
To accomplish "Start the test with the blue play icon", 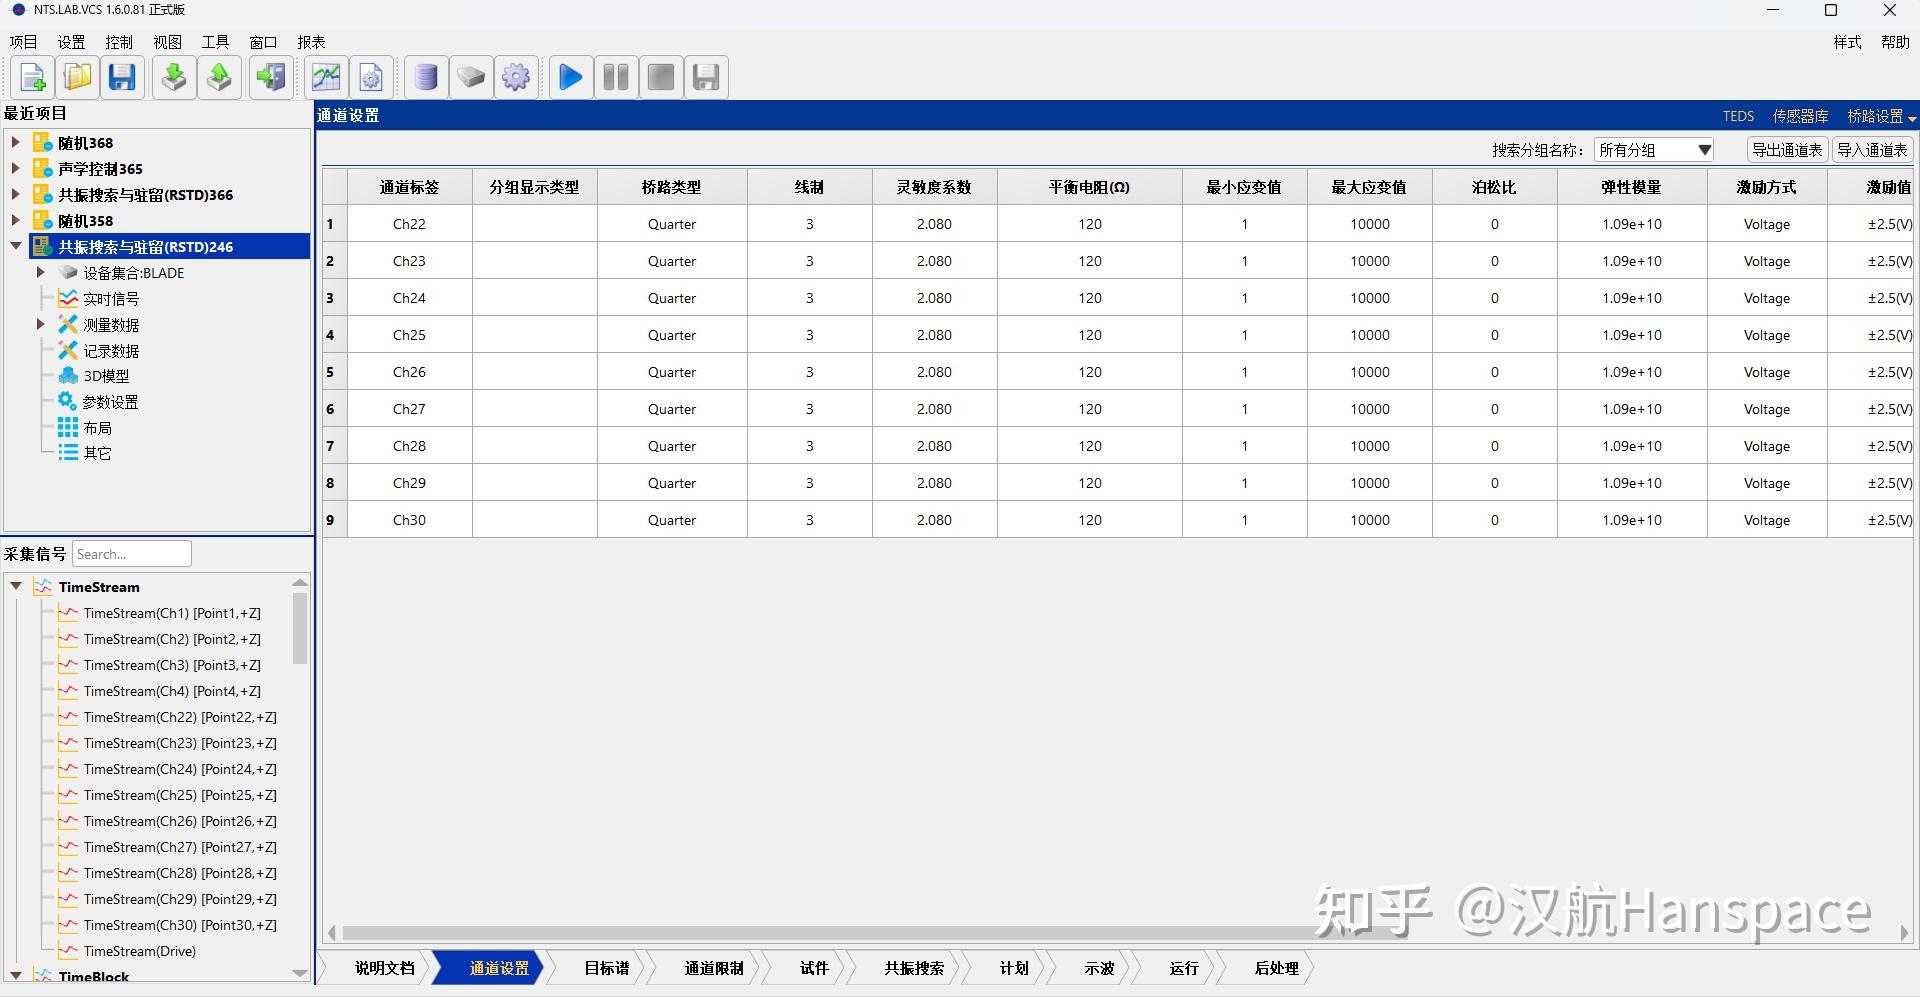I will [570, 77].
